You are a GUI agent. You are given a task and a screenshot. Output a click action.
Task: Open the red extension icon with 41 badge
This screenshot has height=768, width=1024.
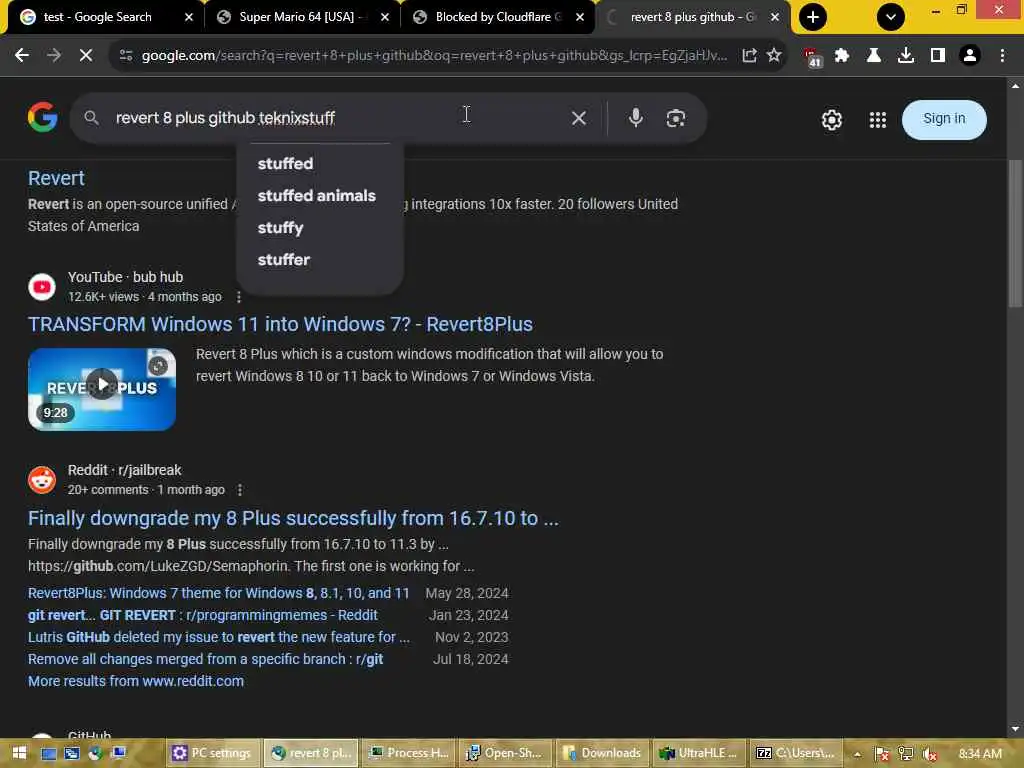pyautogui.click(x=812, y=57)
